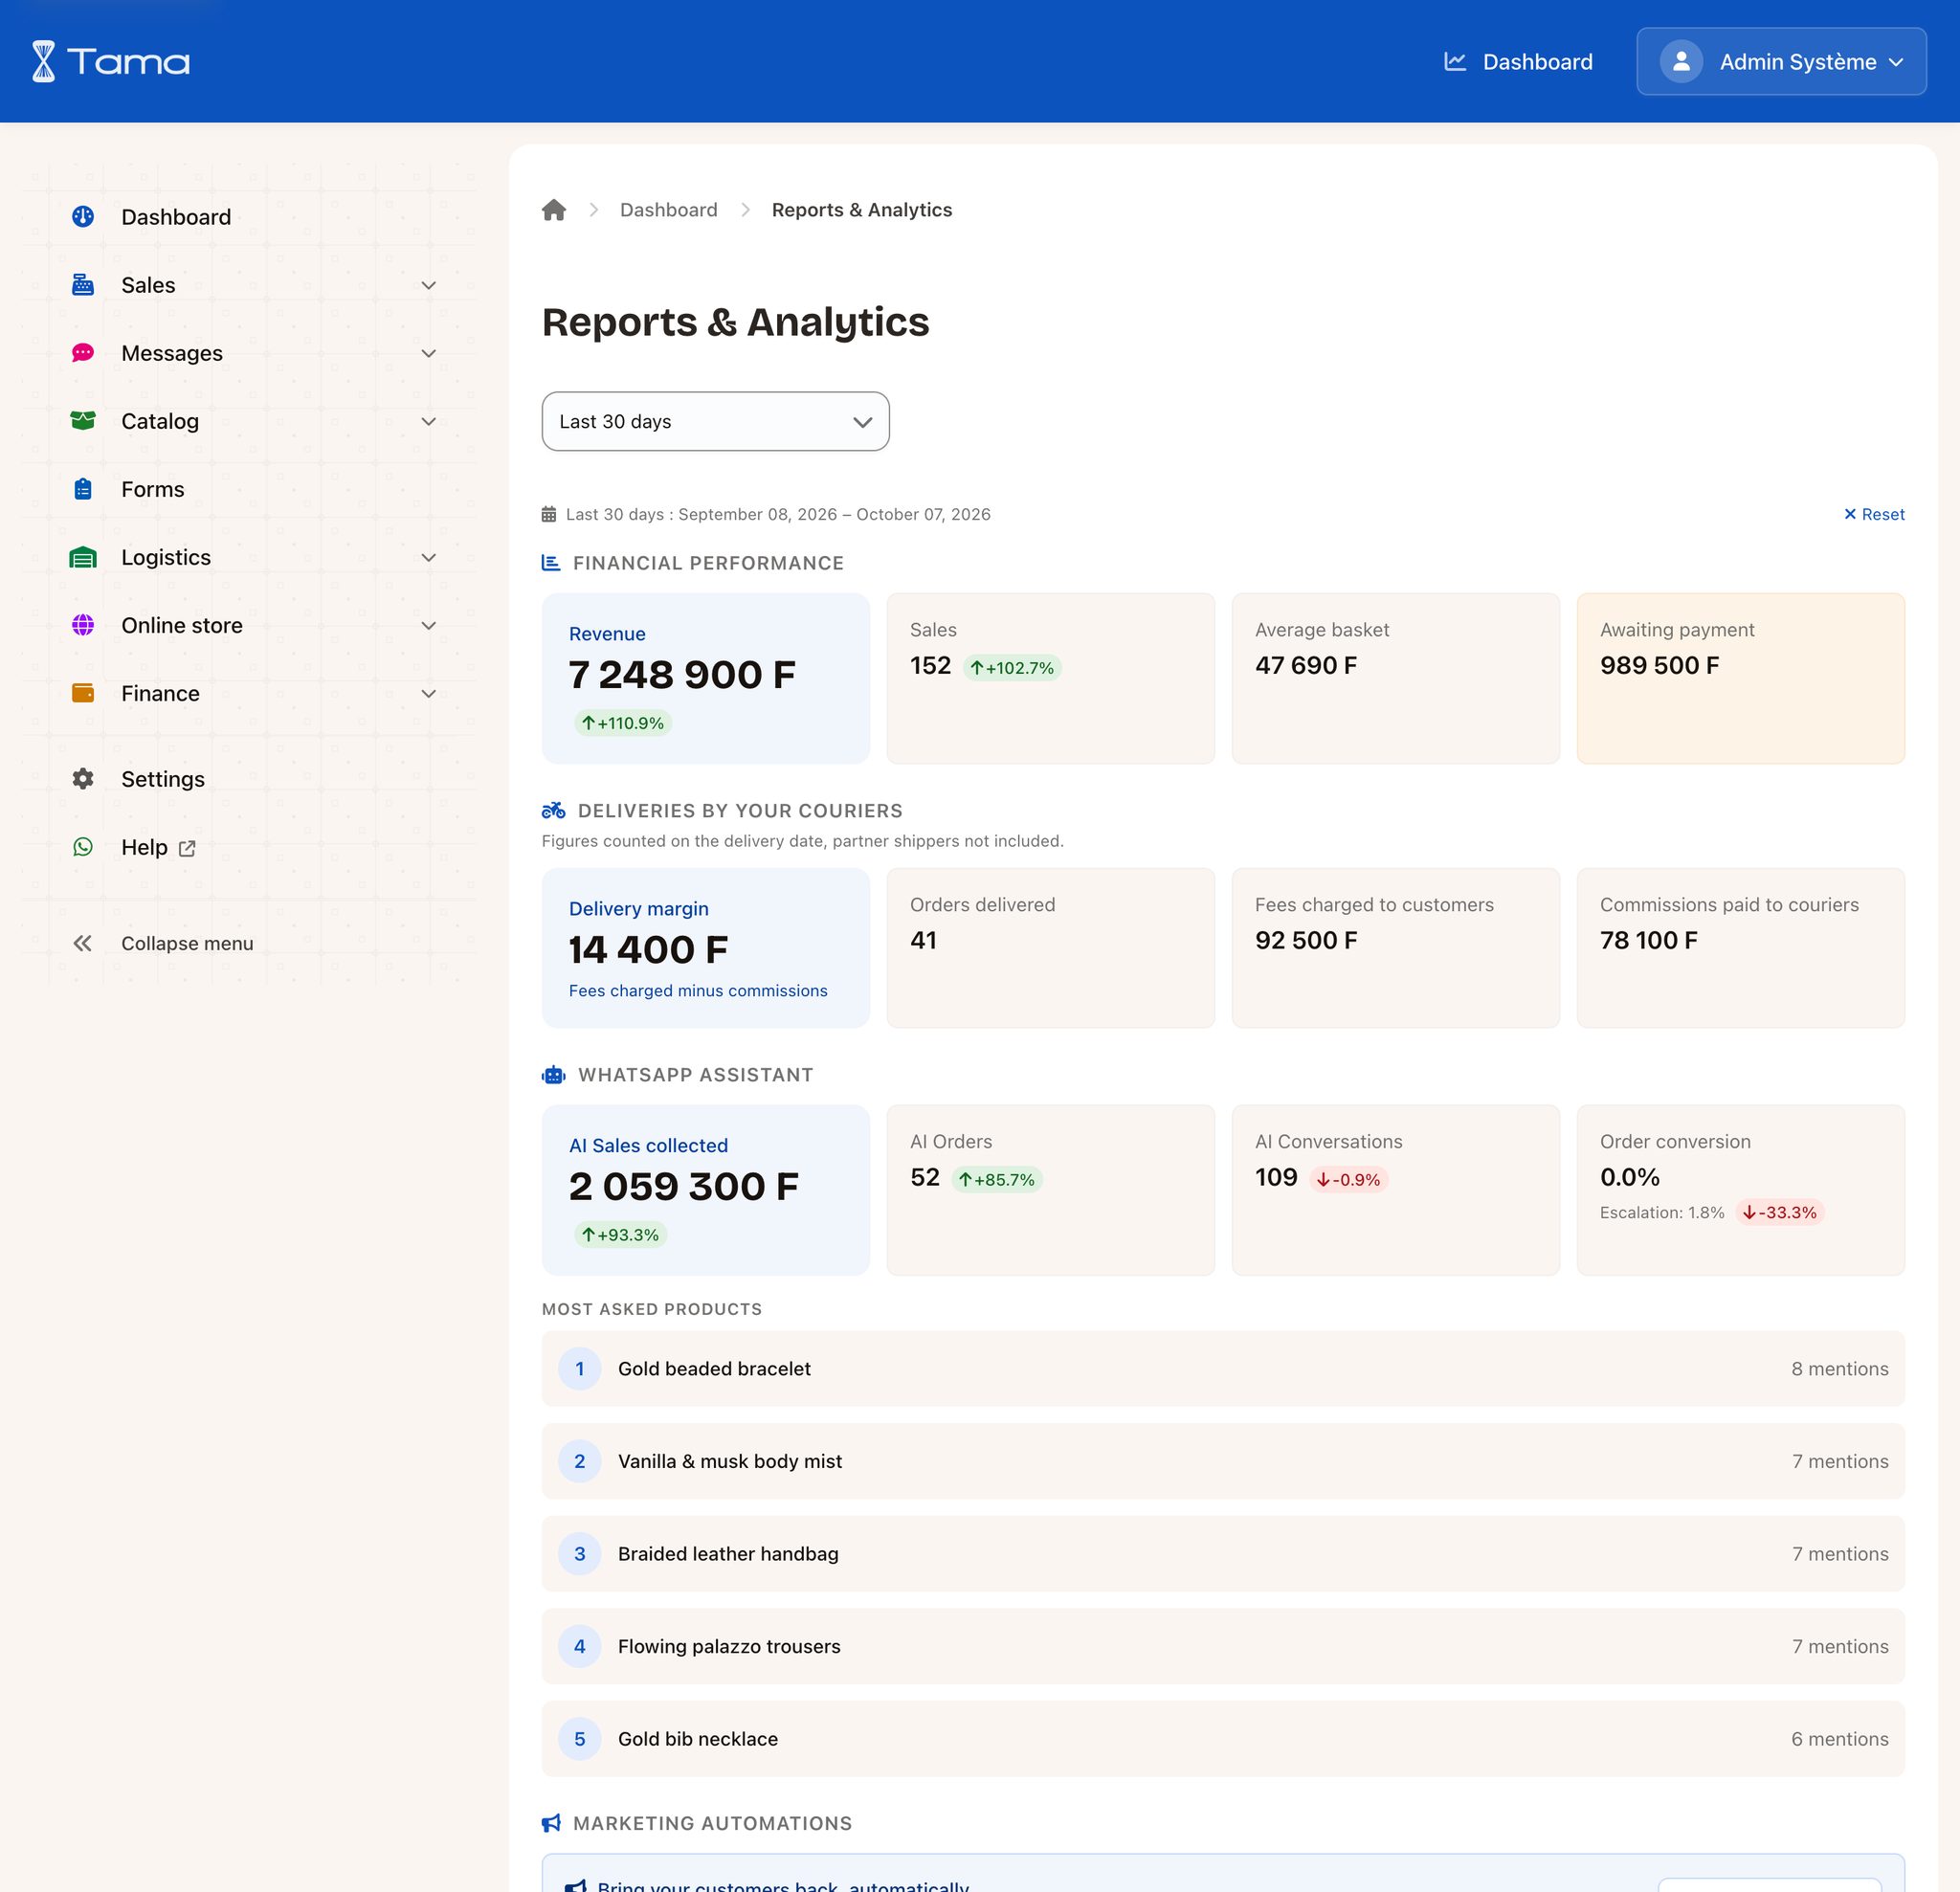Click the Catalog box icon
1960x1892 pixels.
83,420
